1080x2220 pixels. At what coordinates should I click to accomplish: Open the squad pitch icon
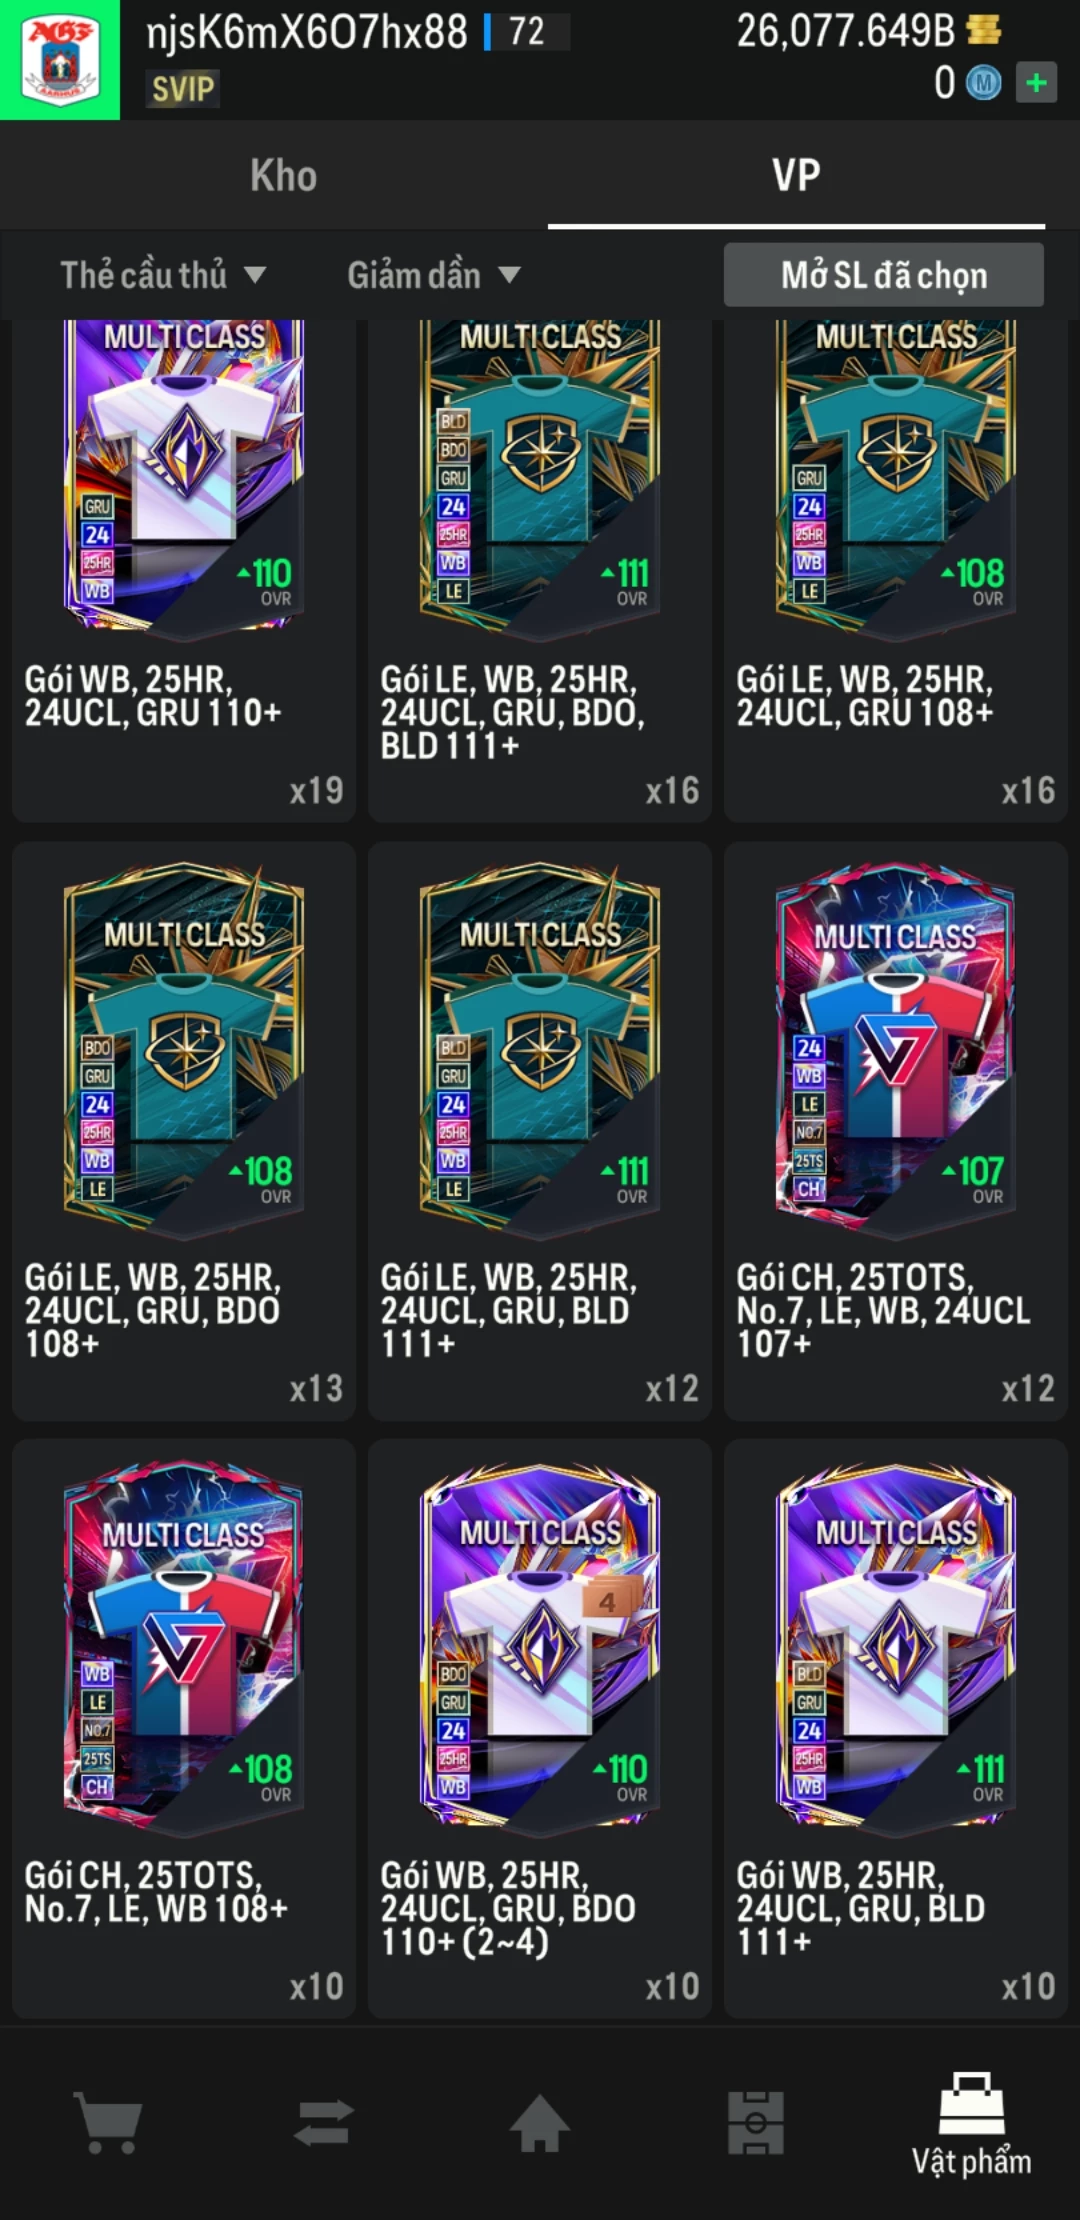pos(756,2121)
